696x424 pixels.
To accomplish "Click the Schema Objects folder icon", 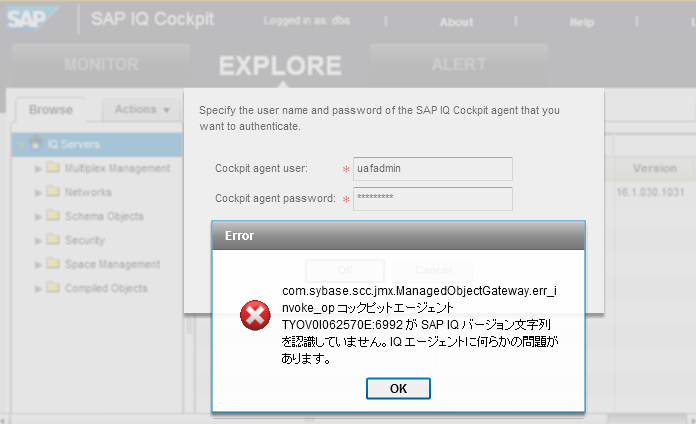I will (53, 215).
